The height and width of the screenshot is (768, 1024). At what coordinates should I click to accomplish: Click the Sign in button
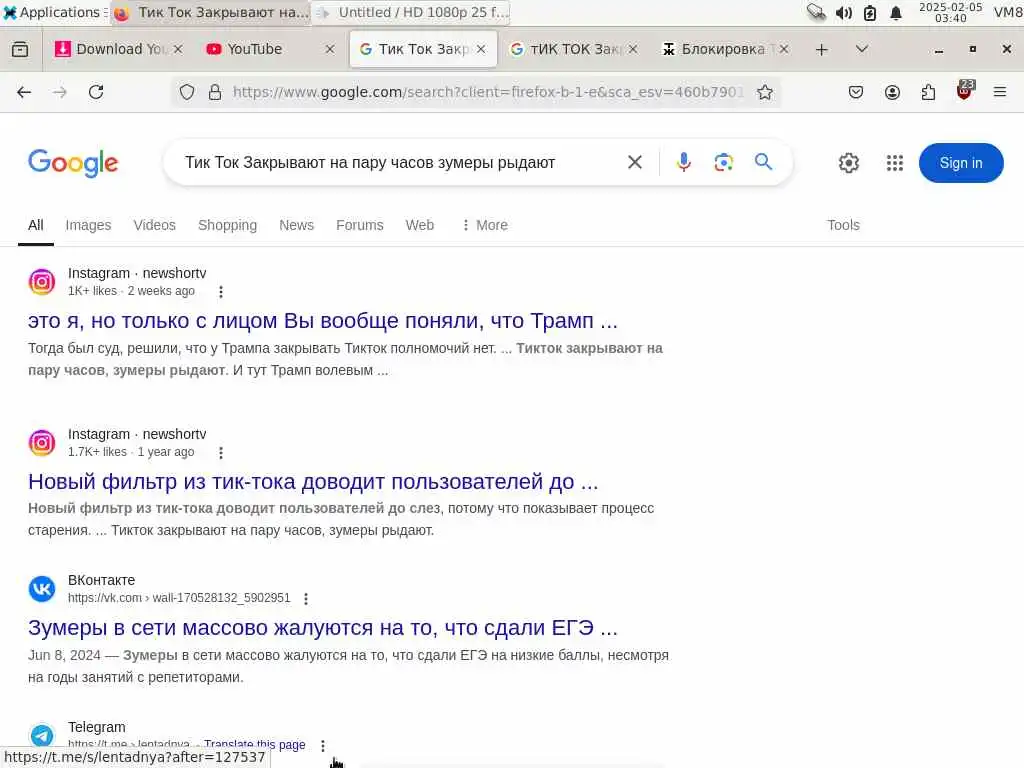[961, 163]
